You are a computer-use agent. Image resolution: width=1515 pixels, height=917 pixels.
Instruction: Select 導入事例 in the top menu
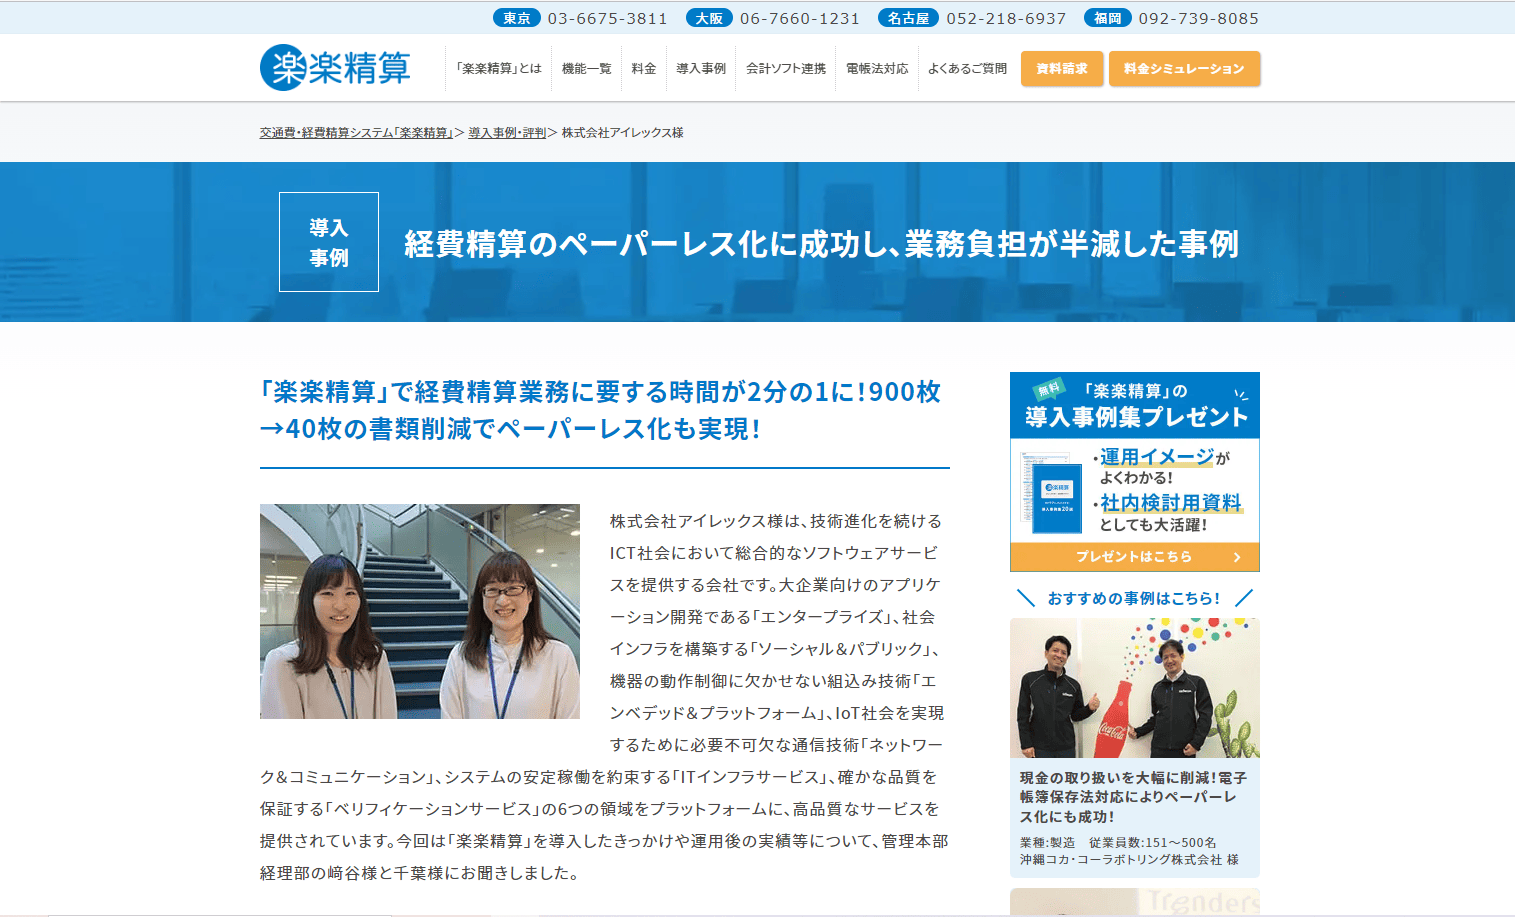pyautogui.click(x=701, y=69)
